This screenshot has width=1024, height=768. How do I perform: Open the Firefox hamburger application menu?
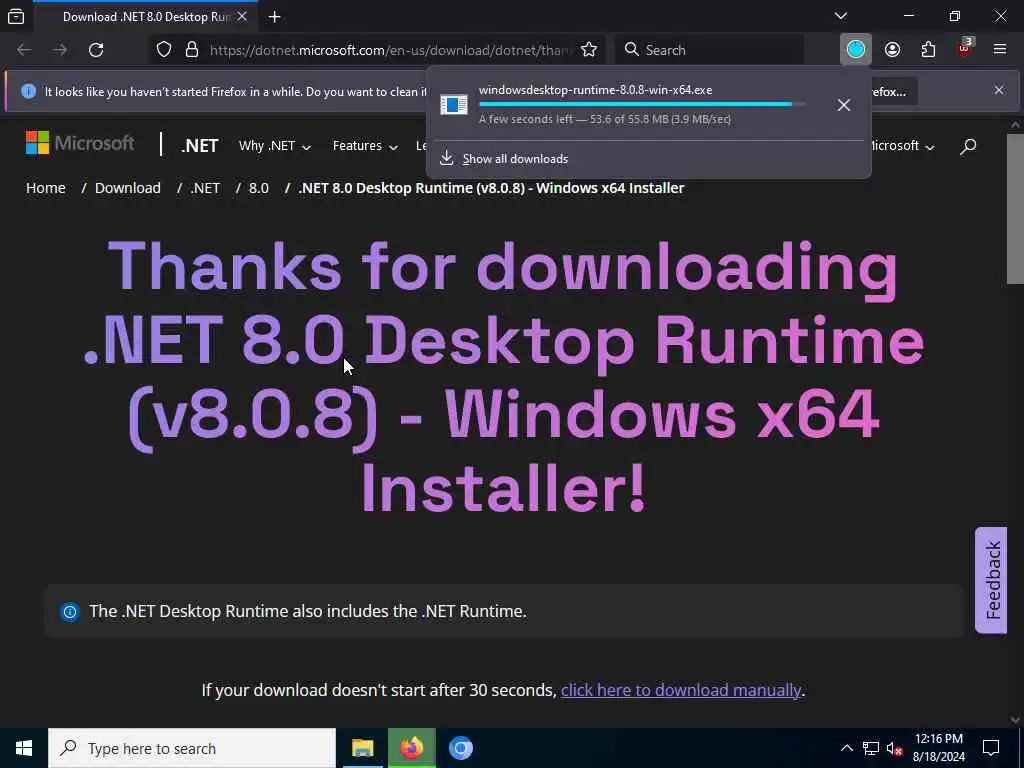(x=1000, y=49)
